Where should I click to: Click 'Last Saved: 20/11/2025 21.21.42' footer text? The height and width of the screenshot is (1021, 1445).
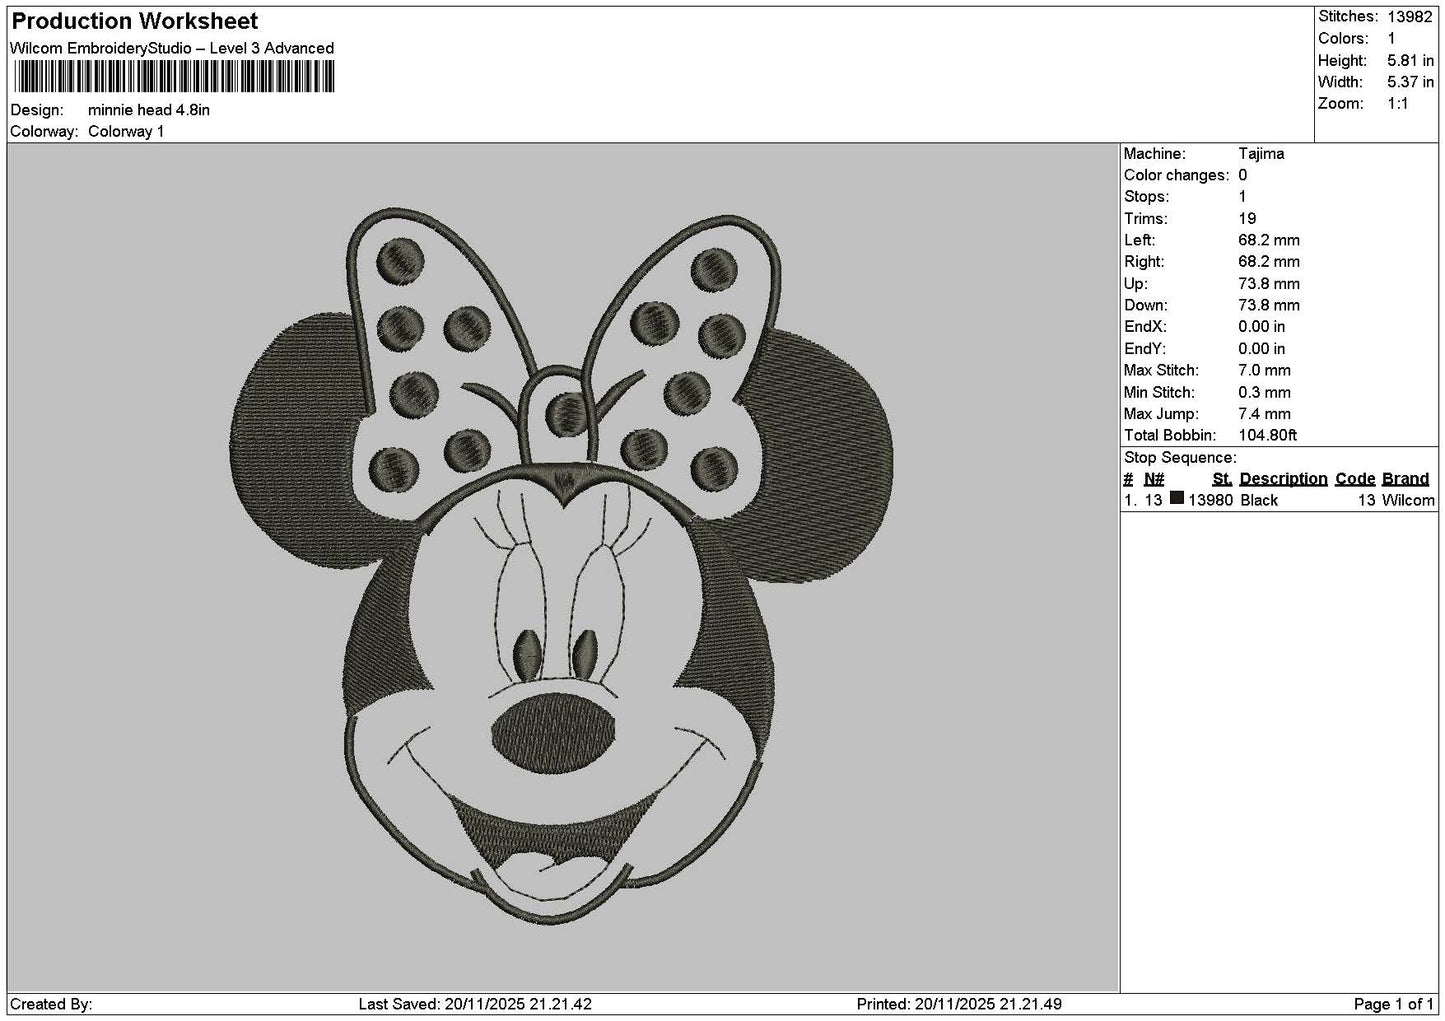[475, 1004]
